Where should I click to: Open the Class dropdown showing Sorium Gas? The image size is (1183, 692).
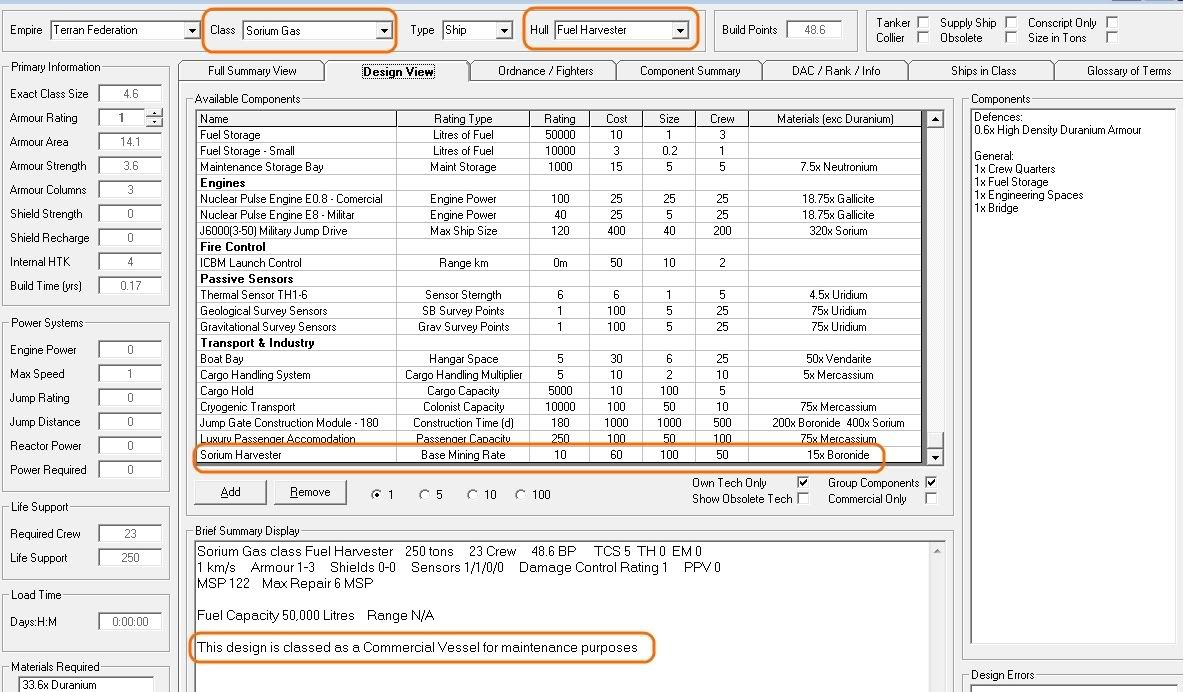(x=384, y=30)
